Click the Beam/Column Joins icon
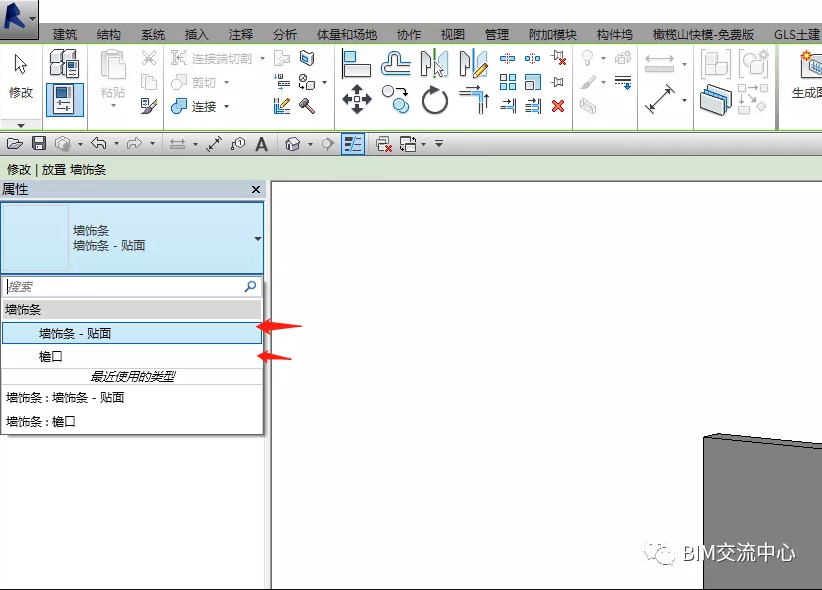Viewport: 822px width, 590px height. coord(282,82)
